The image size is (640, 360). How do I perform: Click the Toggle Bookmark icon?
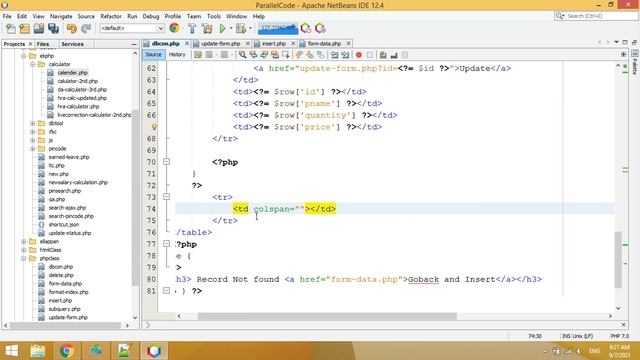point(321,55)
